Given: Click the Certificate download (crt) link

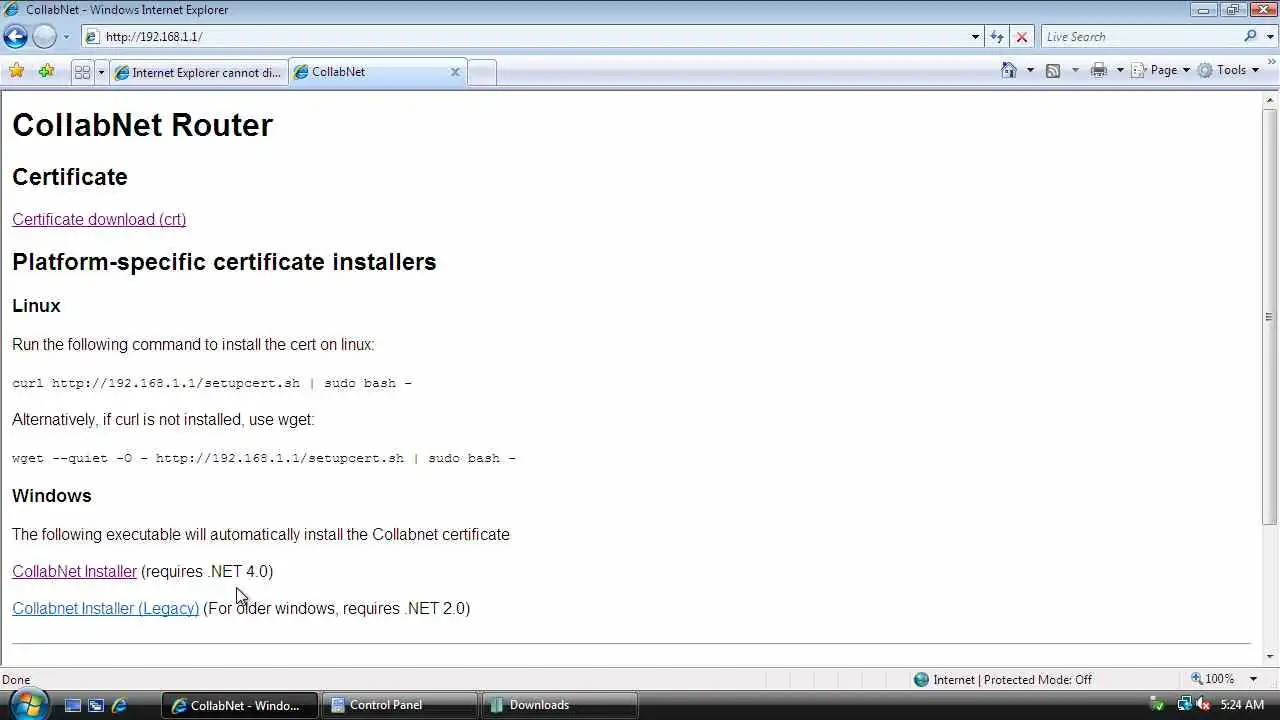Looking at the screenshot, I should point(99,219).
